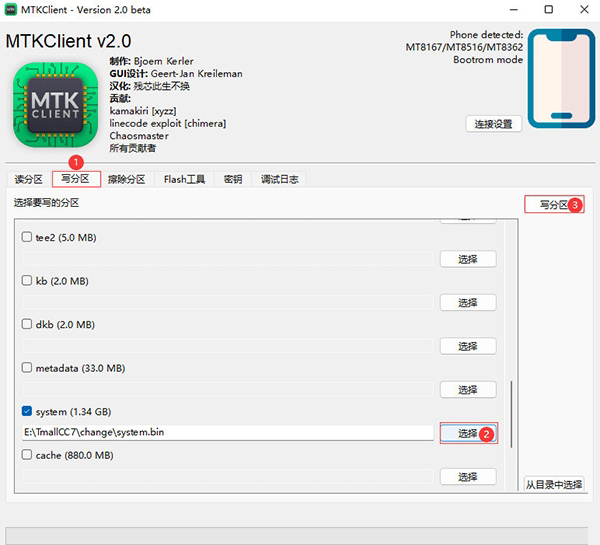
Task: Open the 调试日志 tab
Action: click(279, 179)
